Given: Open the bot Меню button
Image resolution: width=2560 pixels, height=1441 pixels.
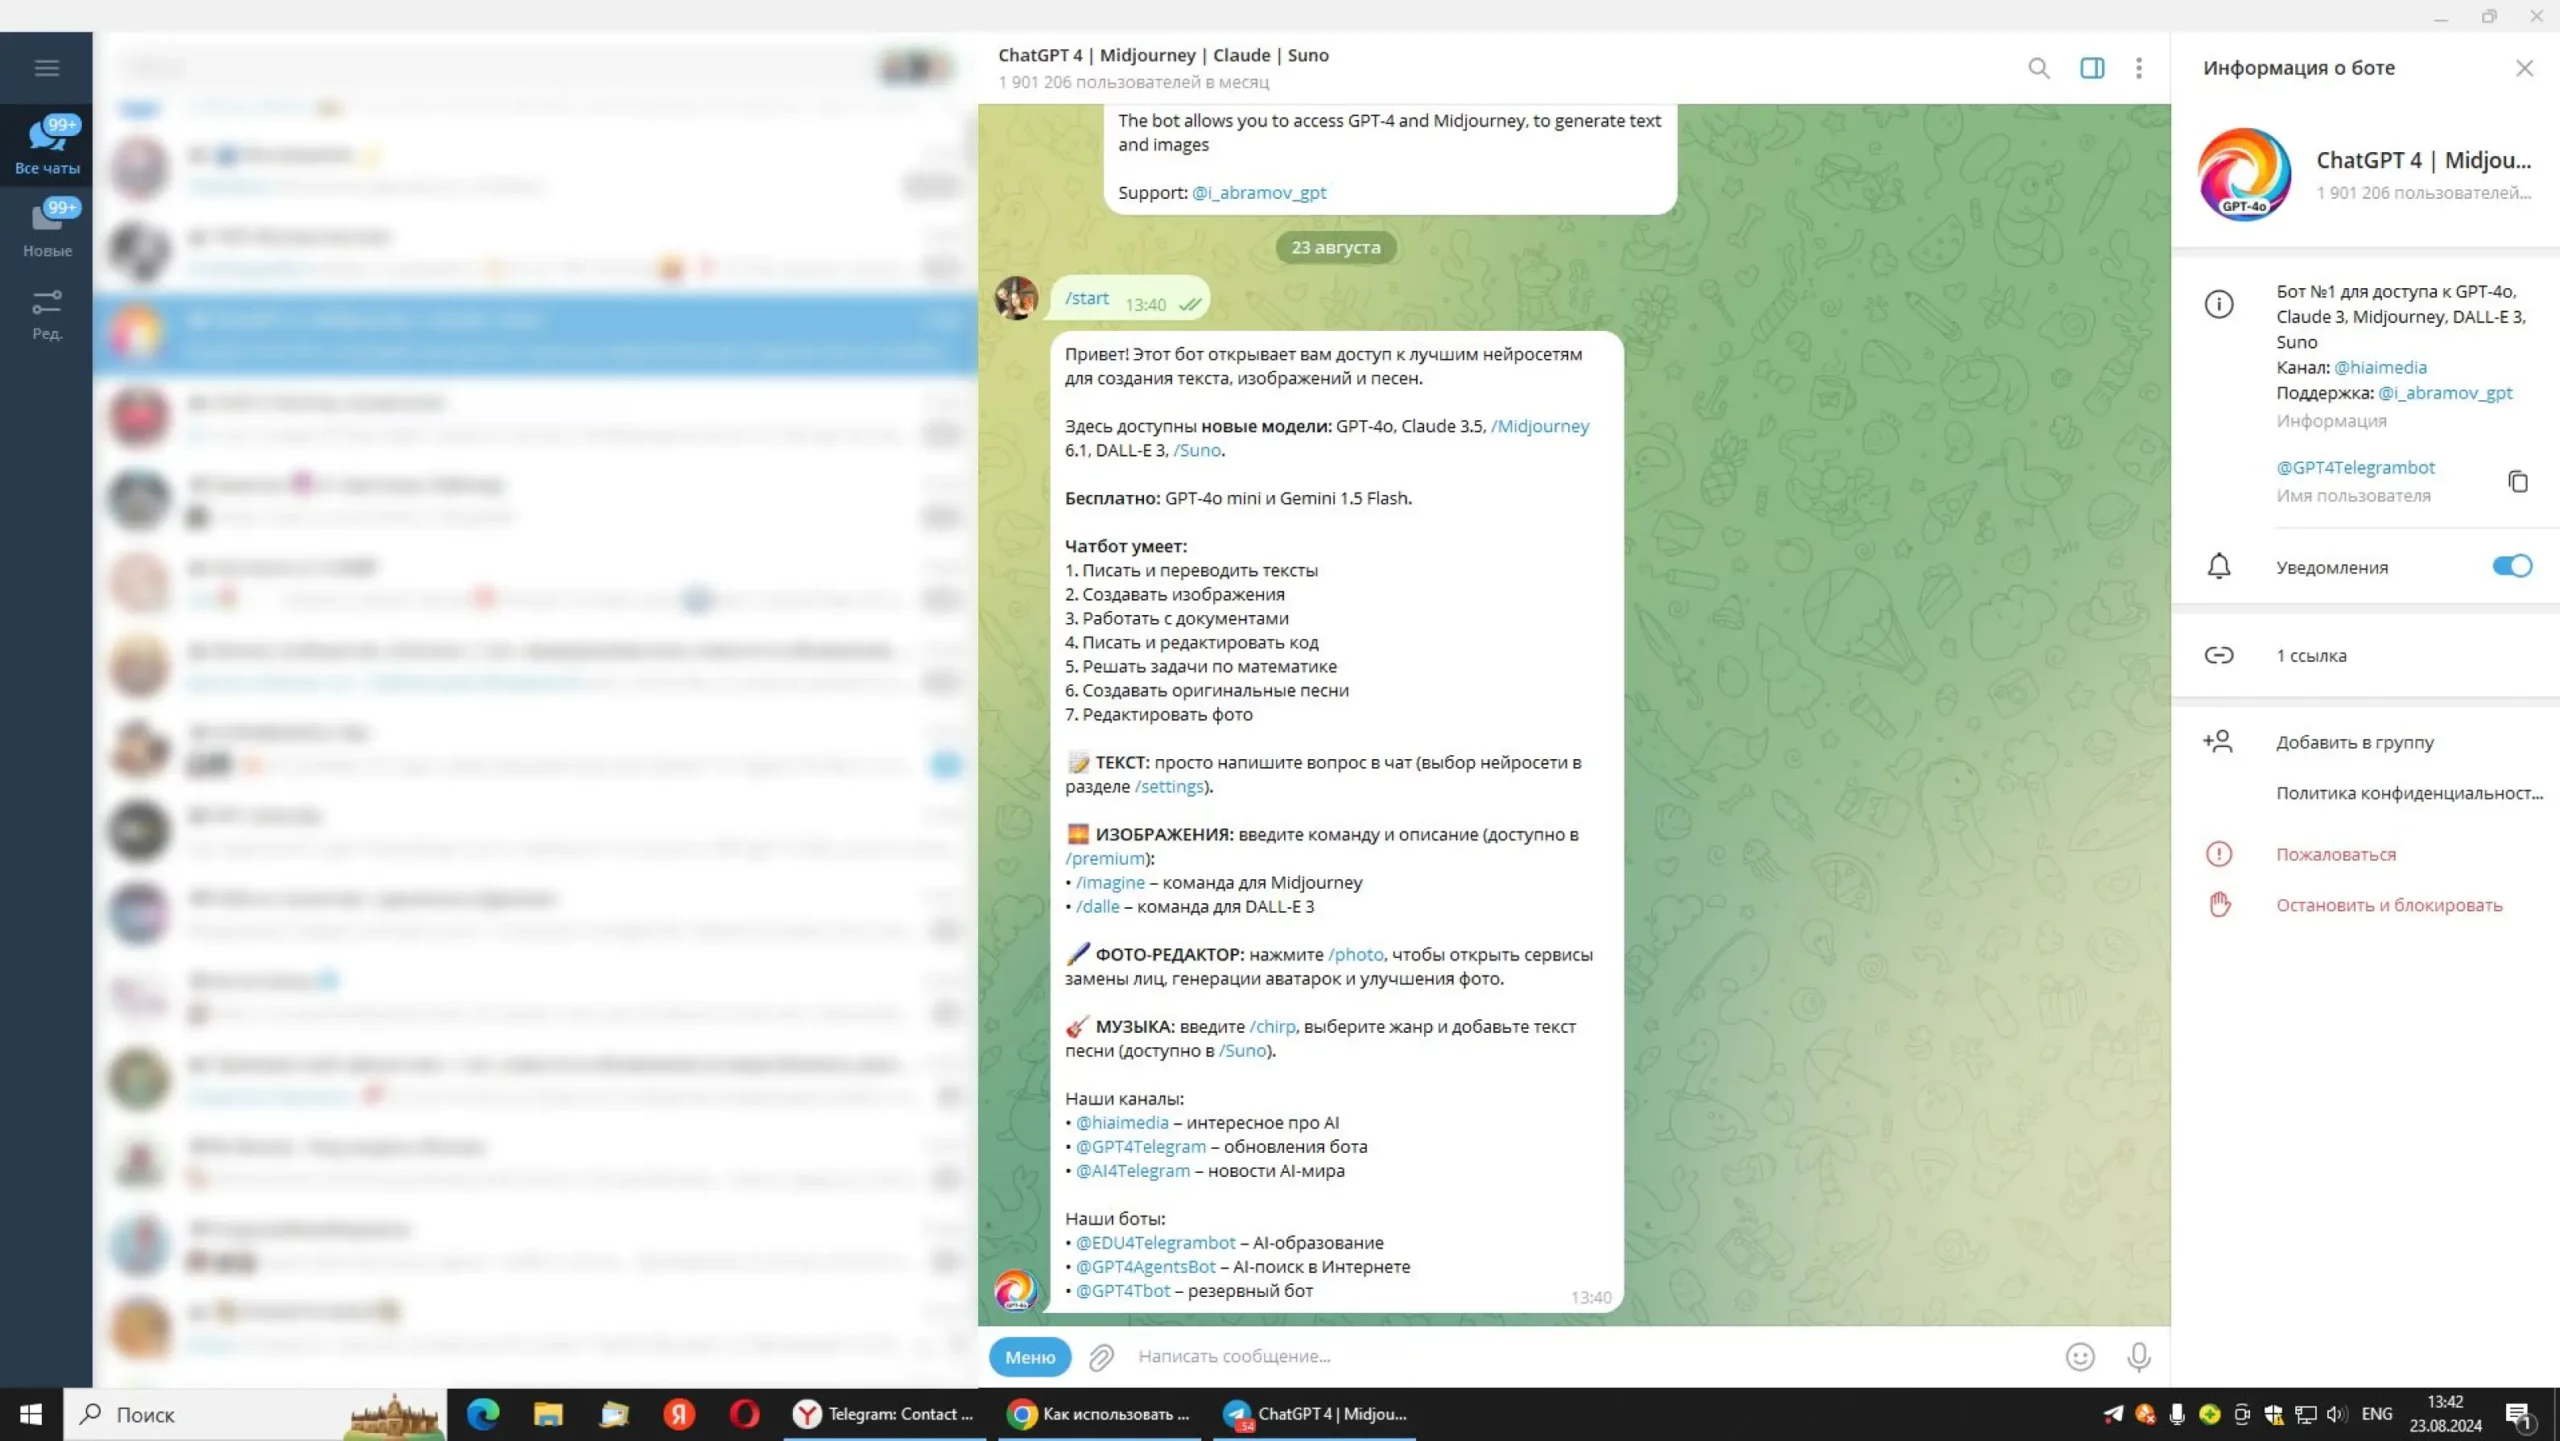Looking at the screenshot, I should (x=1029, y=1356).
